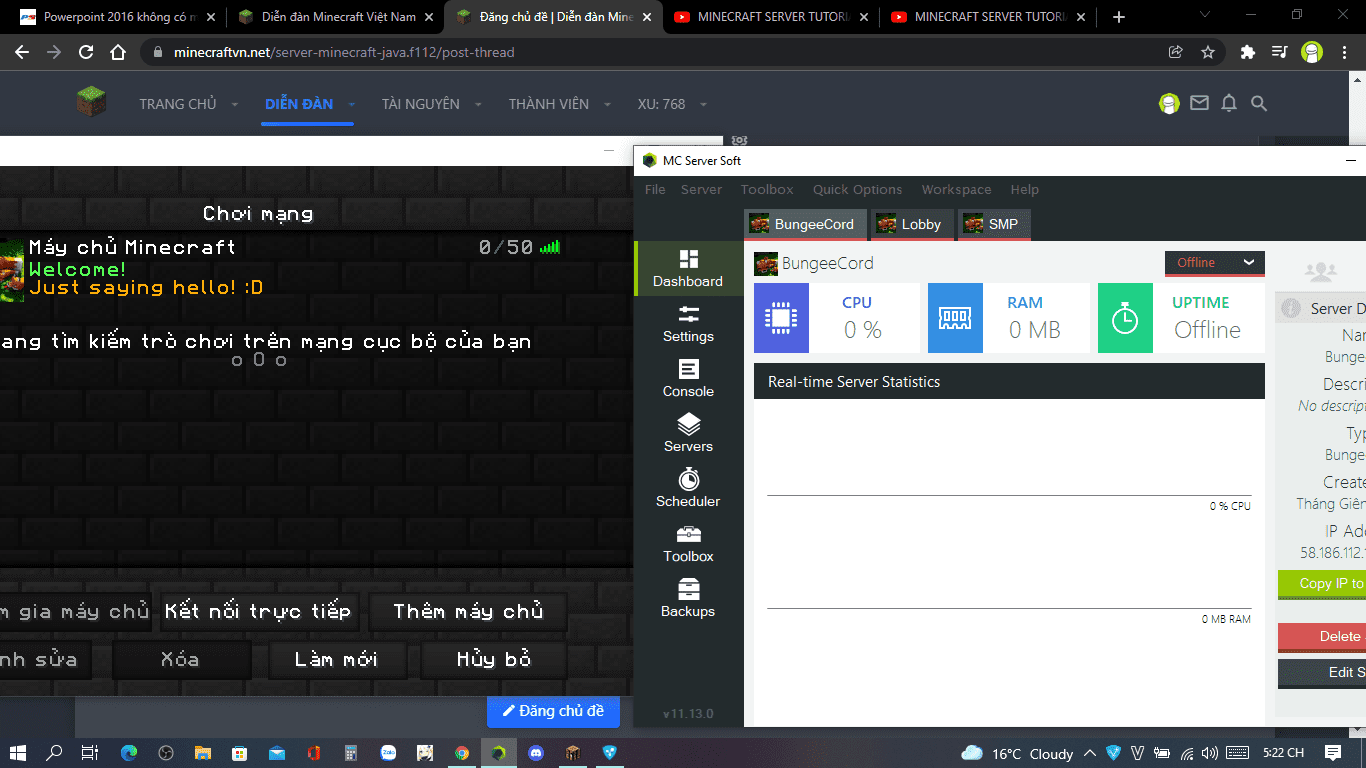Open the Settings sliders icon in sidebar
The width and height of the screenshot is (1366, 768).
click(689, 314)
